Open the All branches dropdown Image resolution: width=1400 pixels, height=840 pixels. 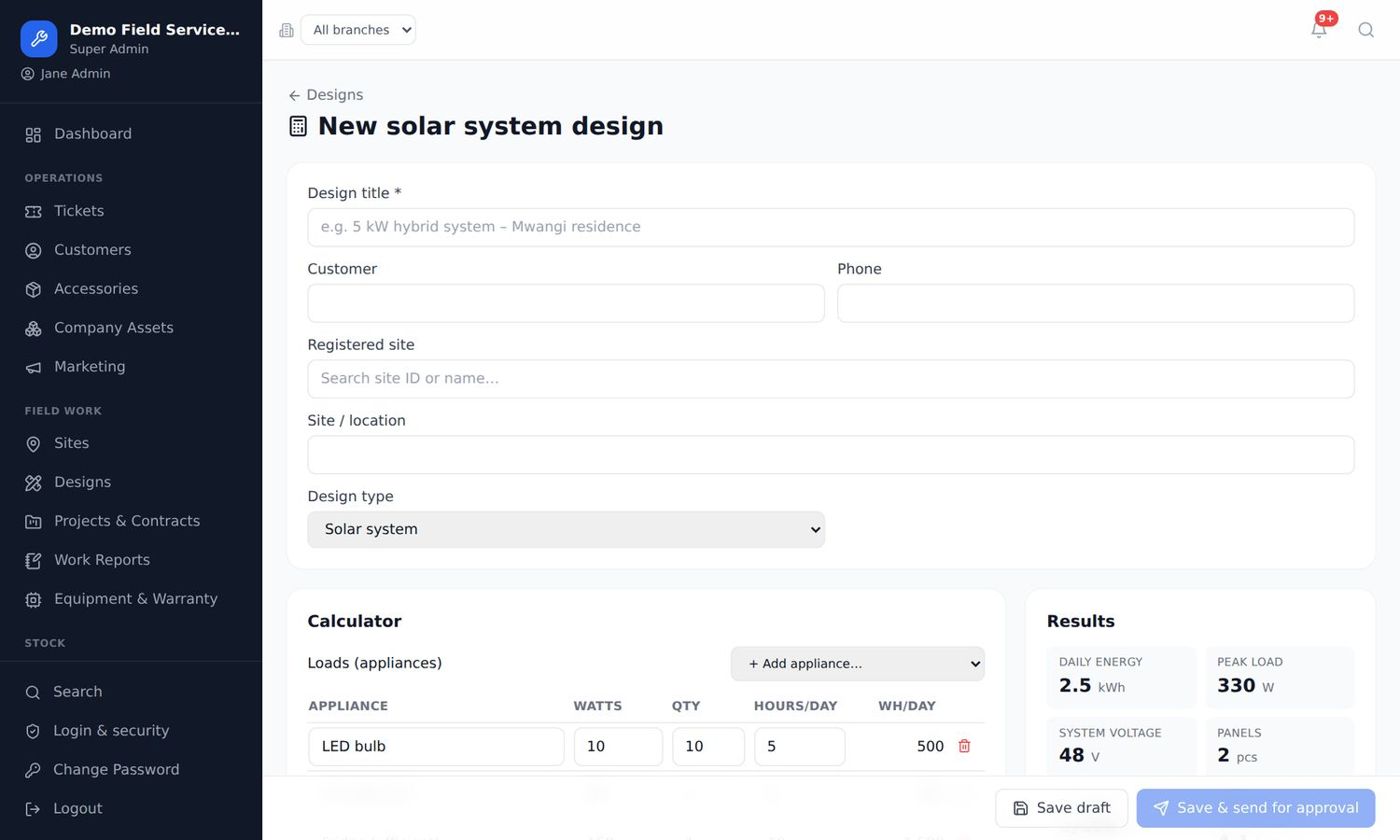[x=358, y=30]
